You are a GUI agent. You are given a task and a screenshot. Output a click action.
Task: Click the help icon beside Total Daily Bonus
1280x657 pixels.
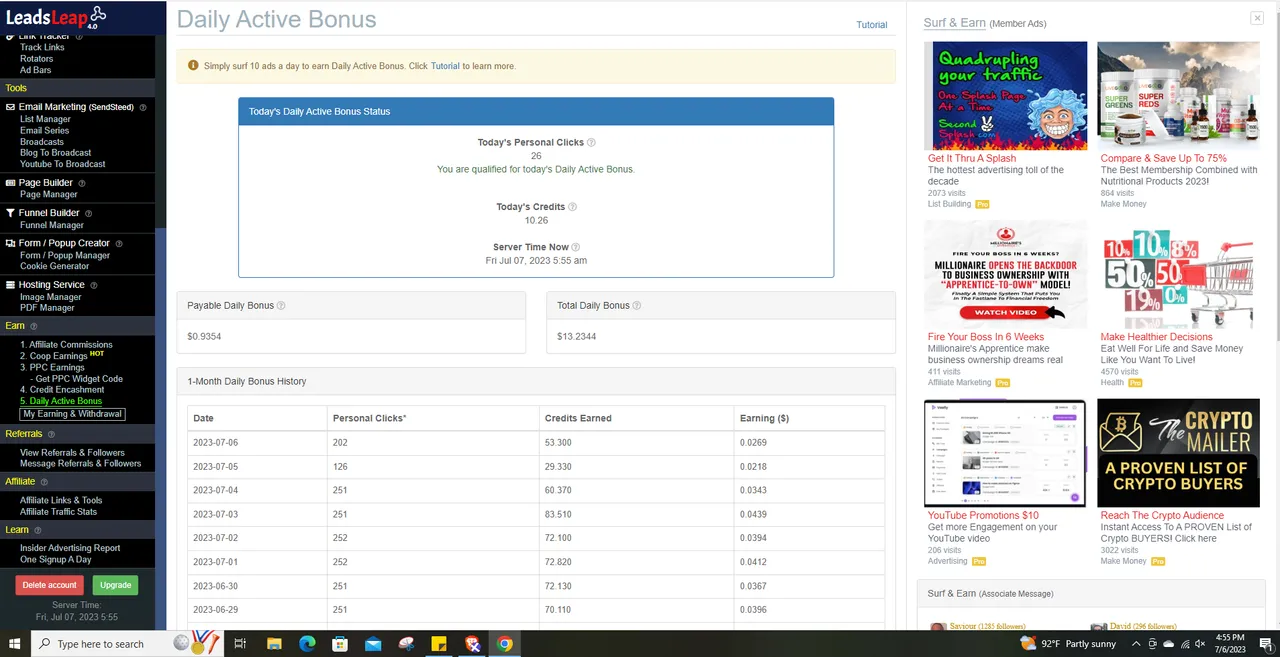point(637,306)
